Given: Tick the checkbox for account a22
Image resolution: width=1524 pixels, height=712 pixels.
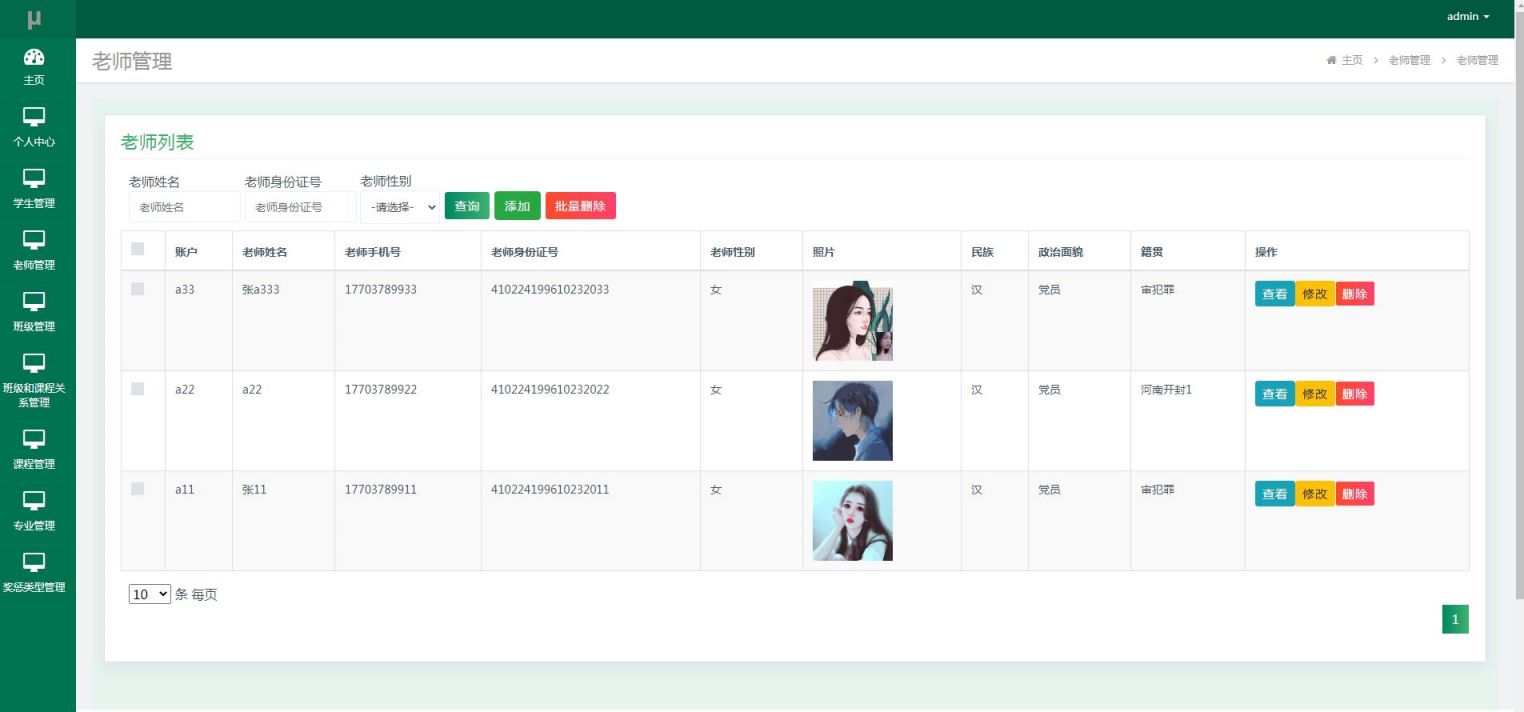Looking at the screenshot, I should point(138,389).
